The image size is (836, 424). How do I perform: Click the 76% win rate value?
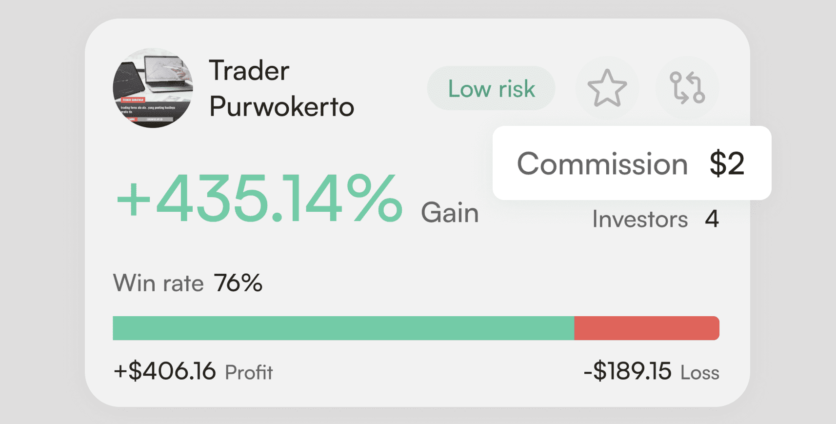[x=238, y=284]
